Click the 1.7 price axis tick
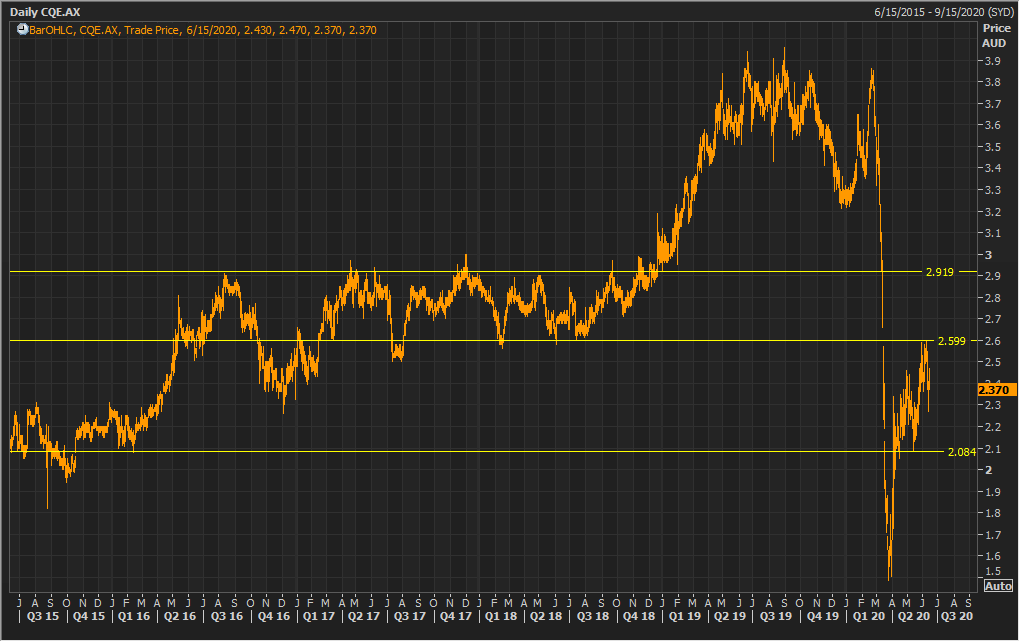 [x=993, y=535]
